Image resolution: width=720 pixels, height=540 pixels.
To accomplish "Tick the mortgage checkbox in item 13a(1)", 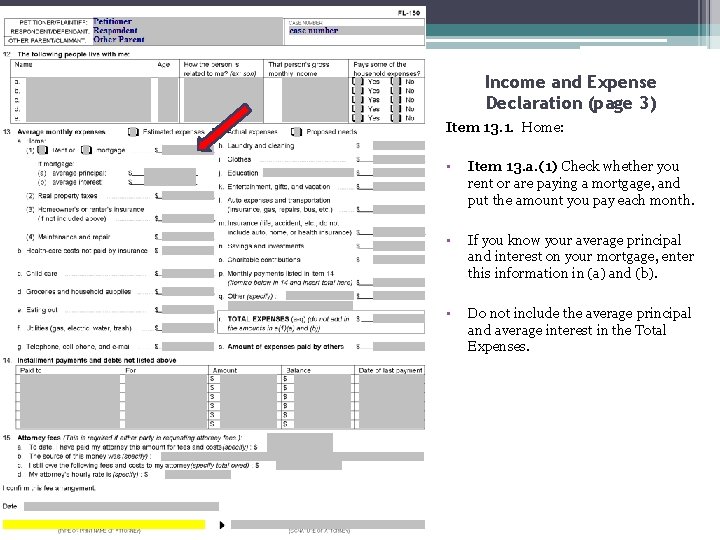I will click(86, 150).
